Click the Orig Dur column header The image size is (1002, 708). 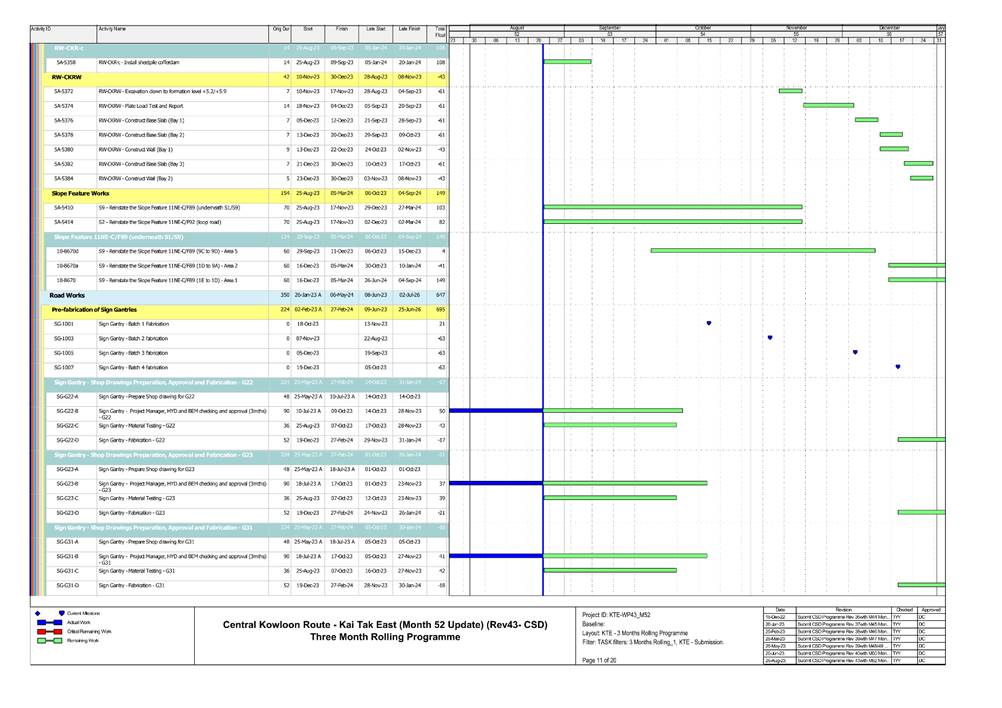(x=281, y=32)
